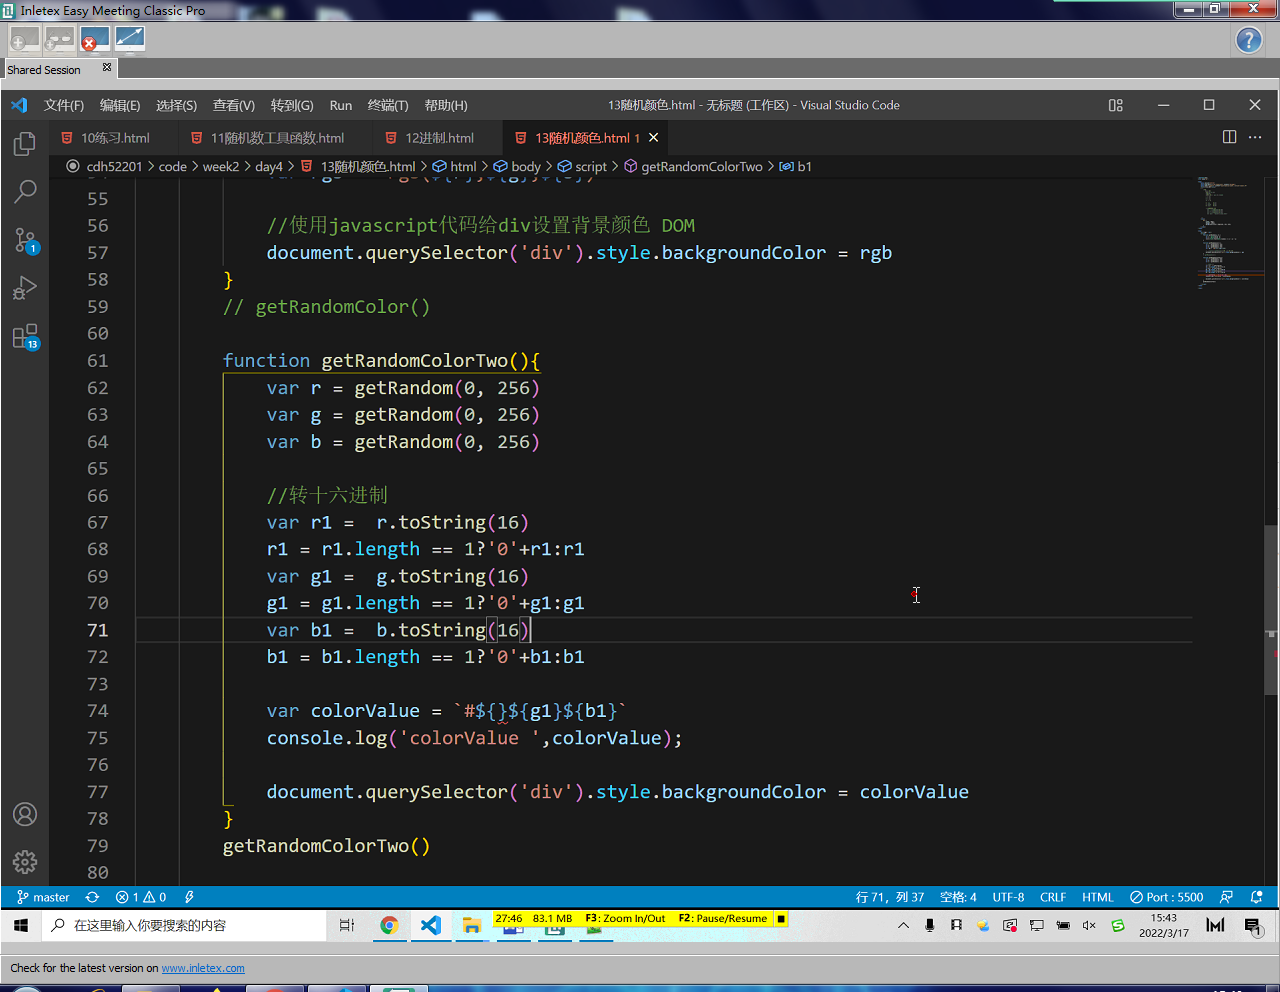
Task: Split the editor to the right
Action: coord(1230,137)
